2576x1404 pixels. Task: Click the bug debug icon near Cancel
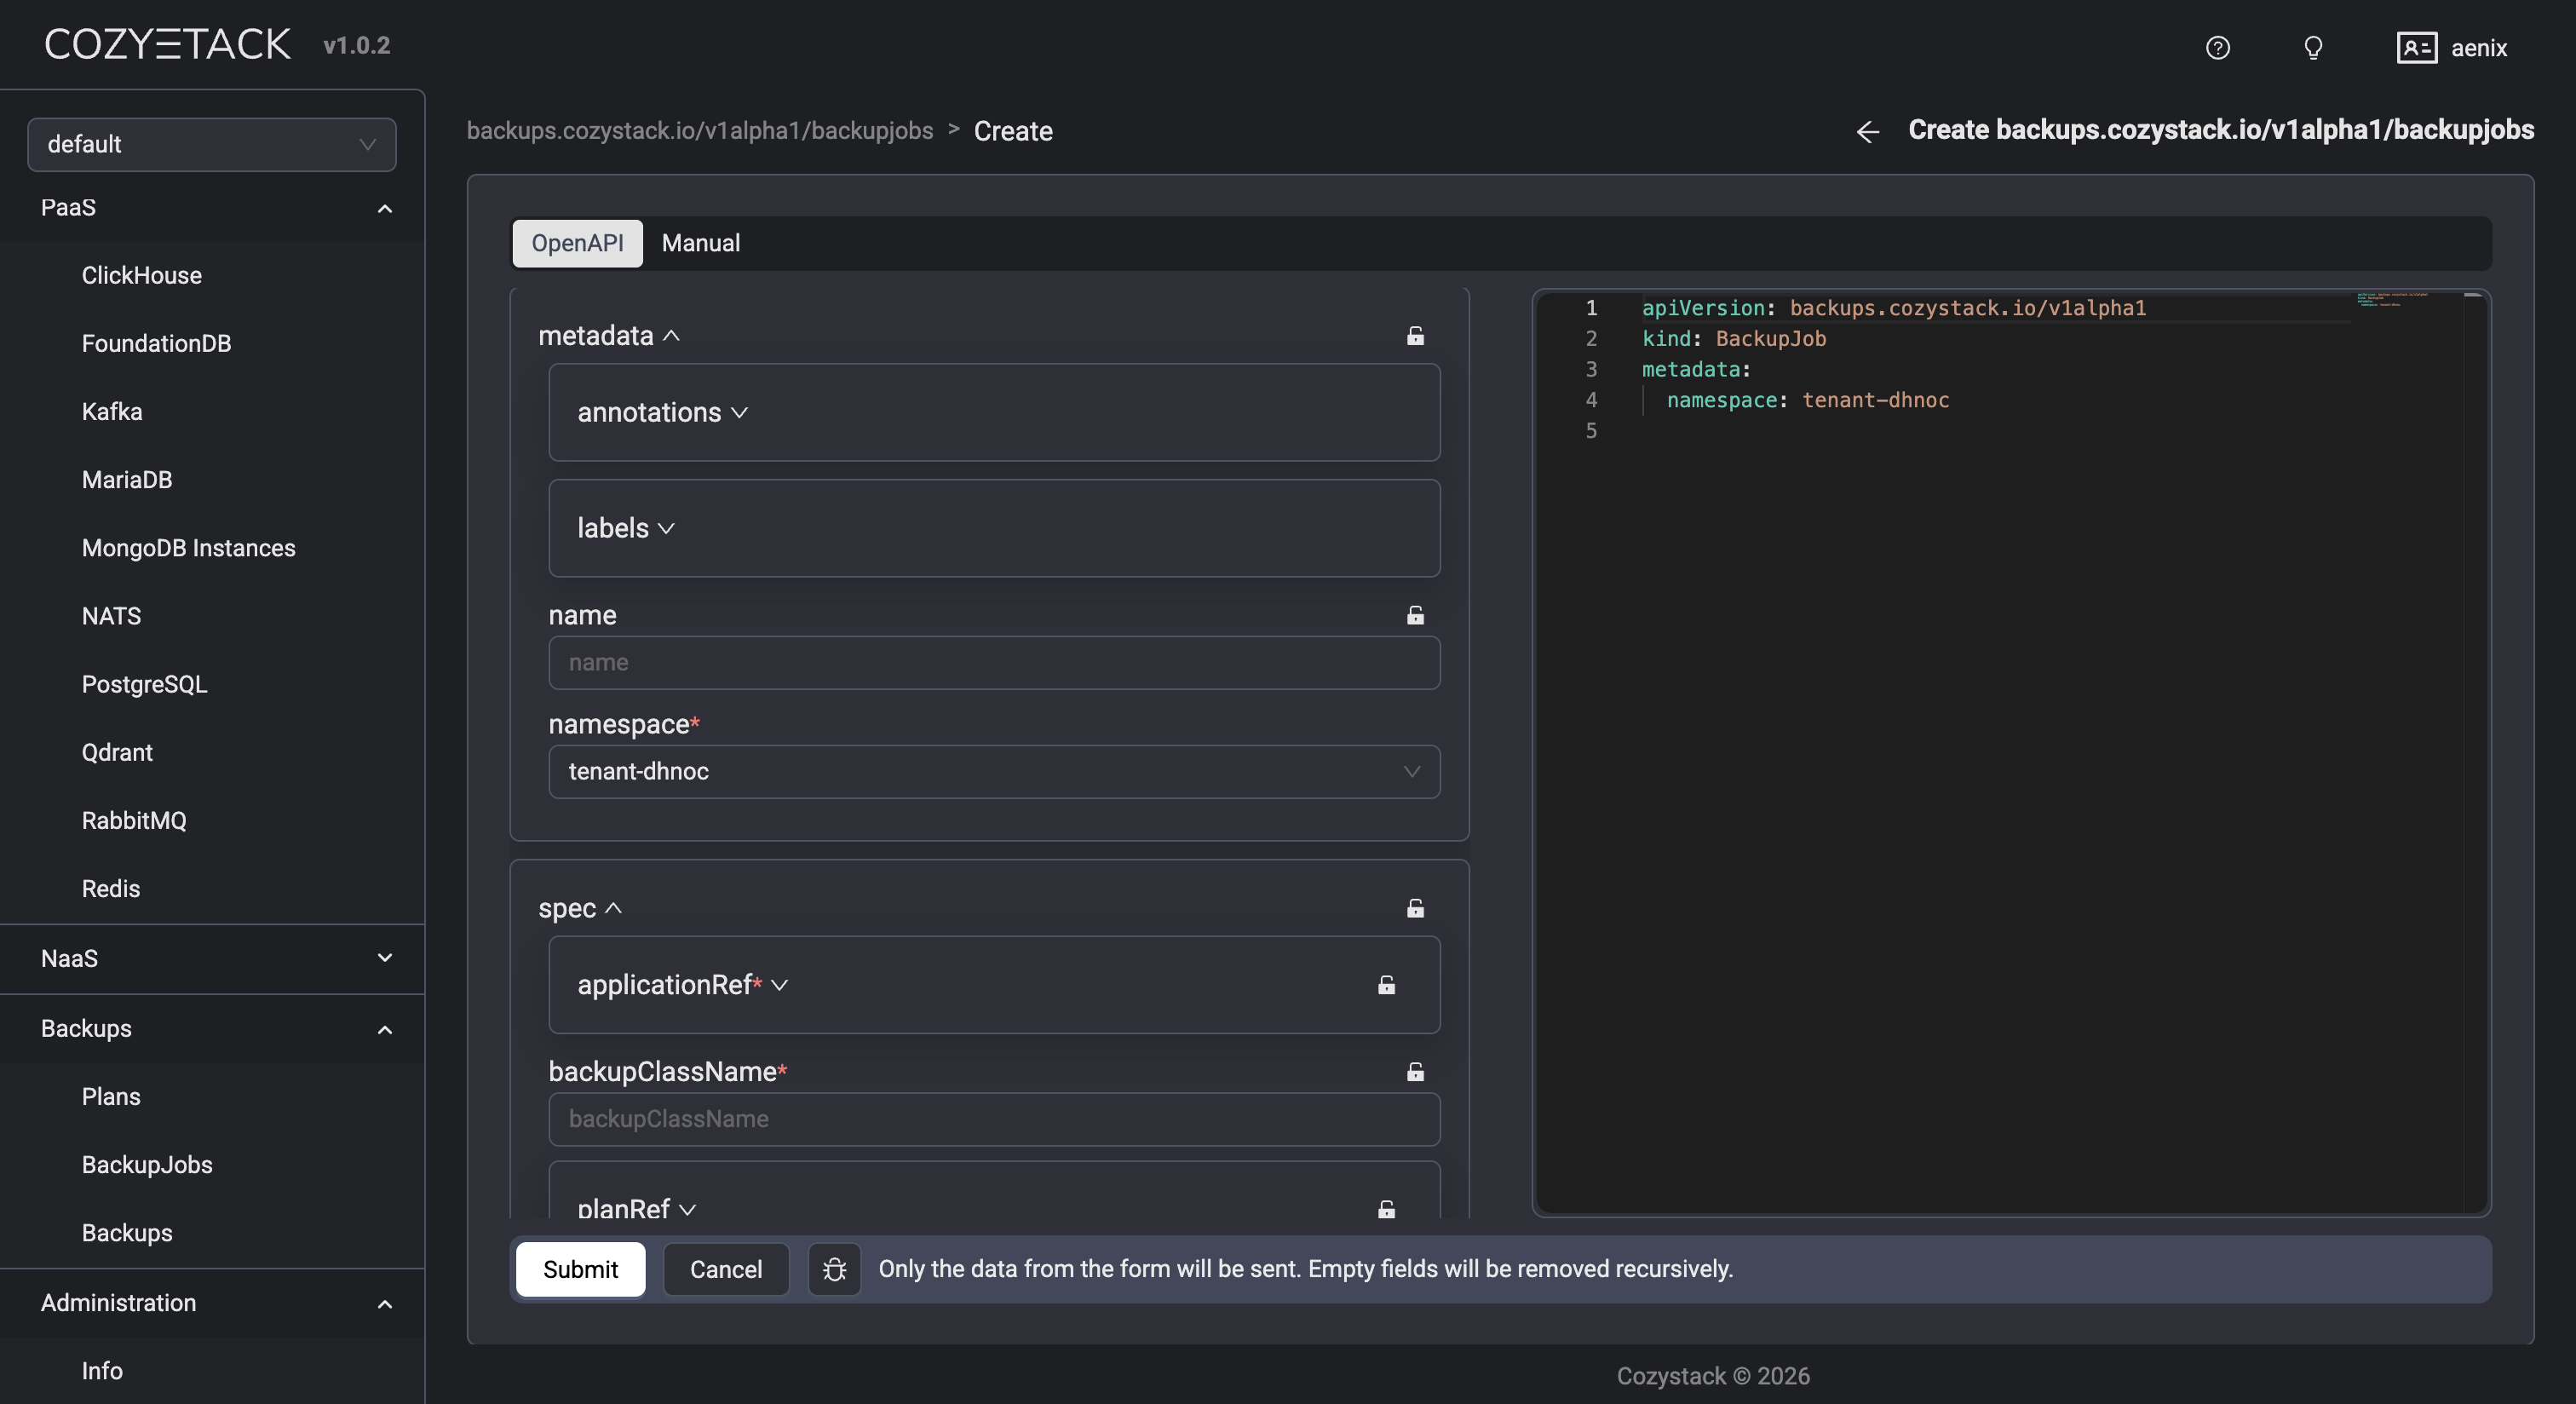pos(834,1269)
